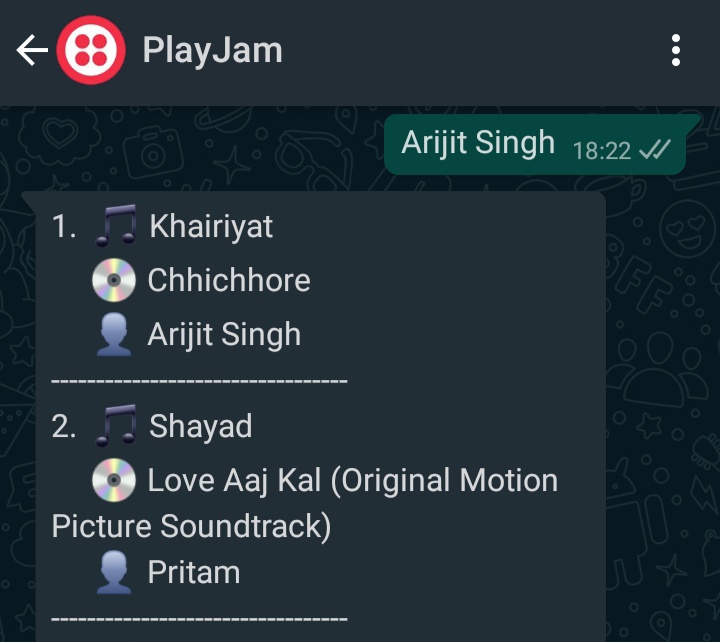Tap the Pritam artist name
Image resolution: width=720 pixels, height=642 pixels.
(x=194, y=572)
